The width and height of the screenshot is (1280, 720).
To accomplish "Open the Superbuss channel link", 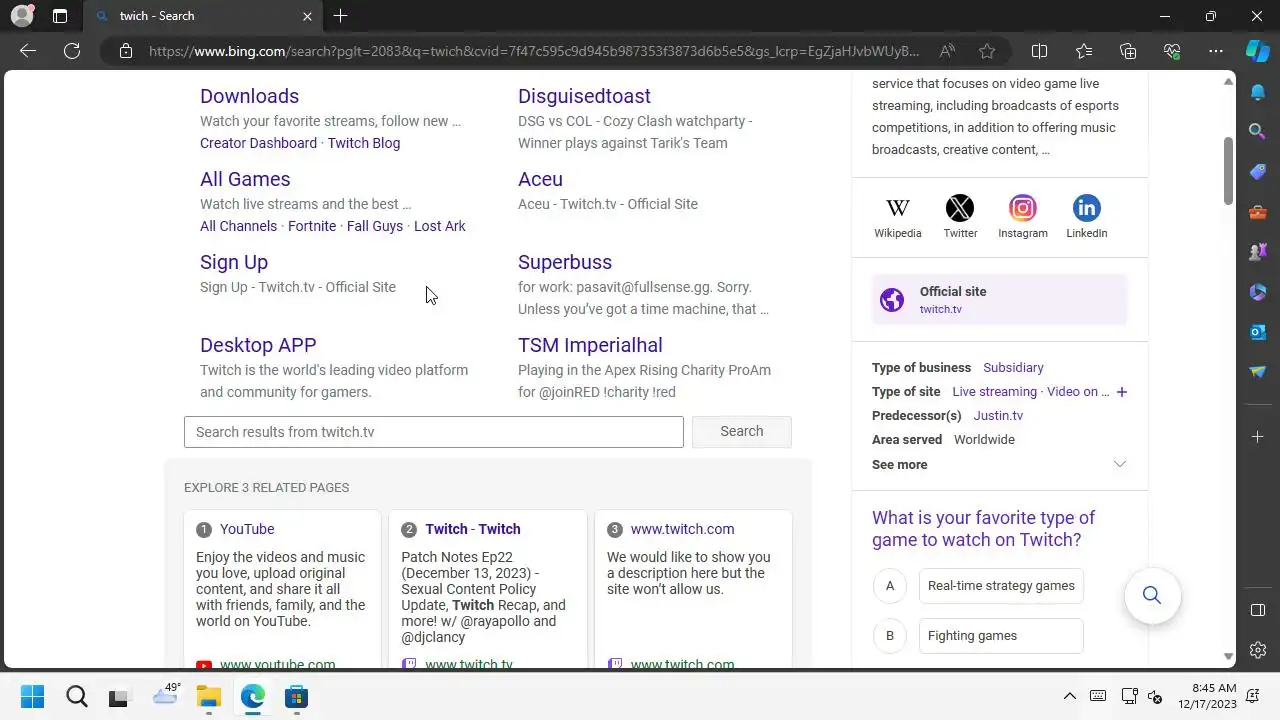I will [565, 262].
